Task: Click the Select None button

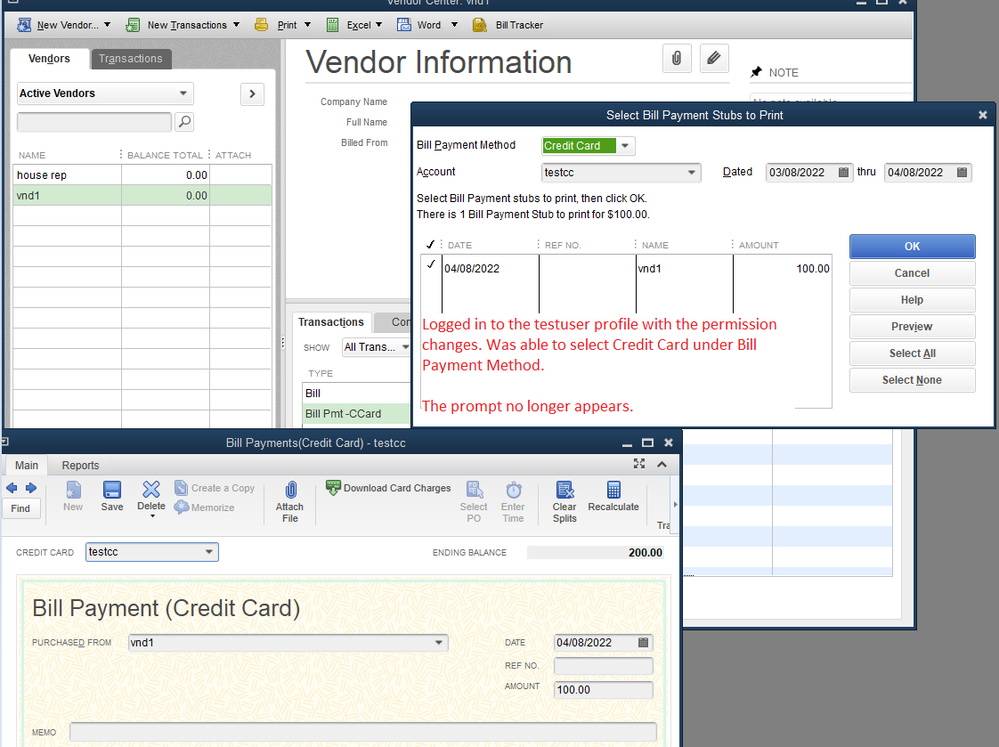Action: point(912,380)
